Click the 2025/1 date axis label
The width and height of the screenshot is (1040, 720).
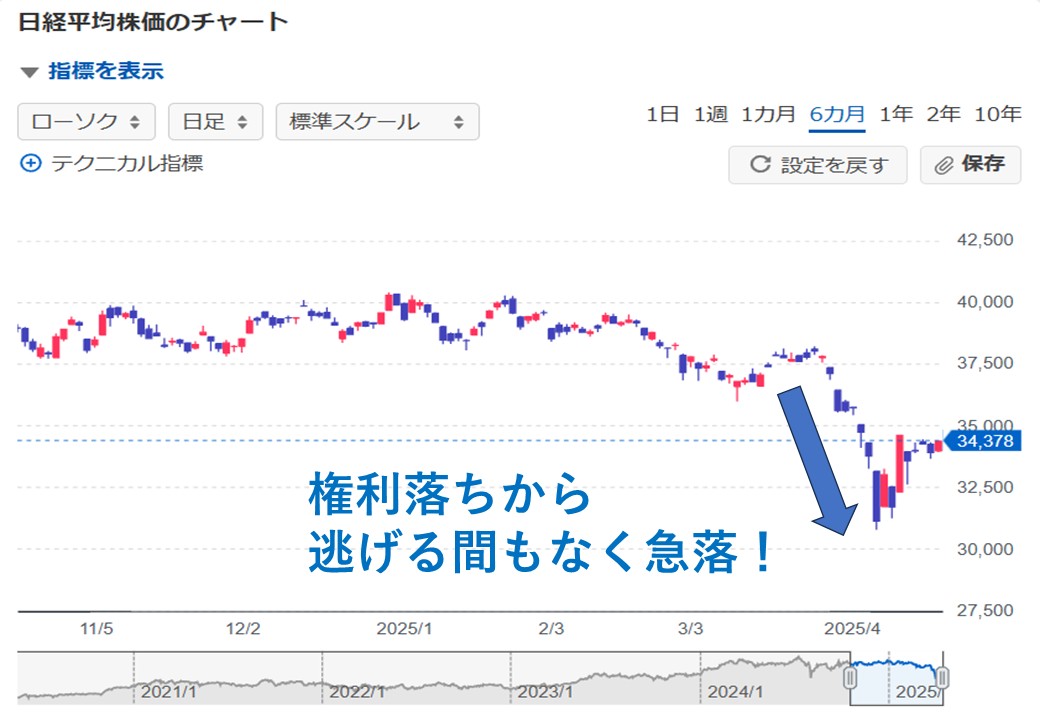404,629
